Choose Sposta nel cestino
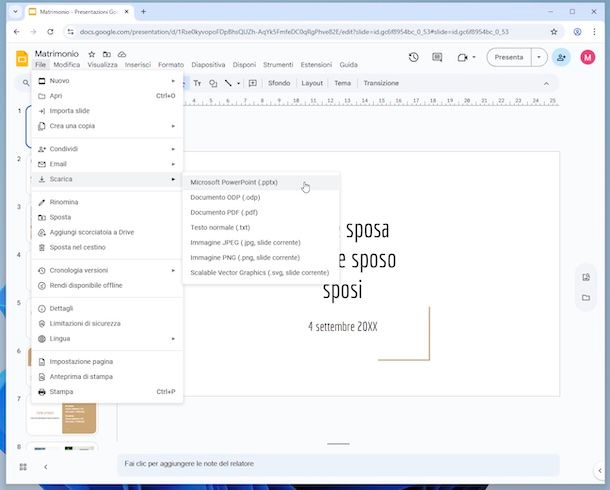Viewport: 610px width, 490px height. click(x=107, y=247)
